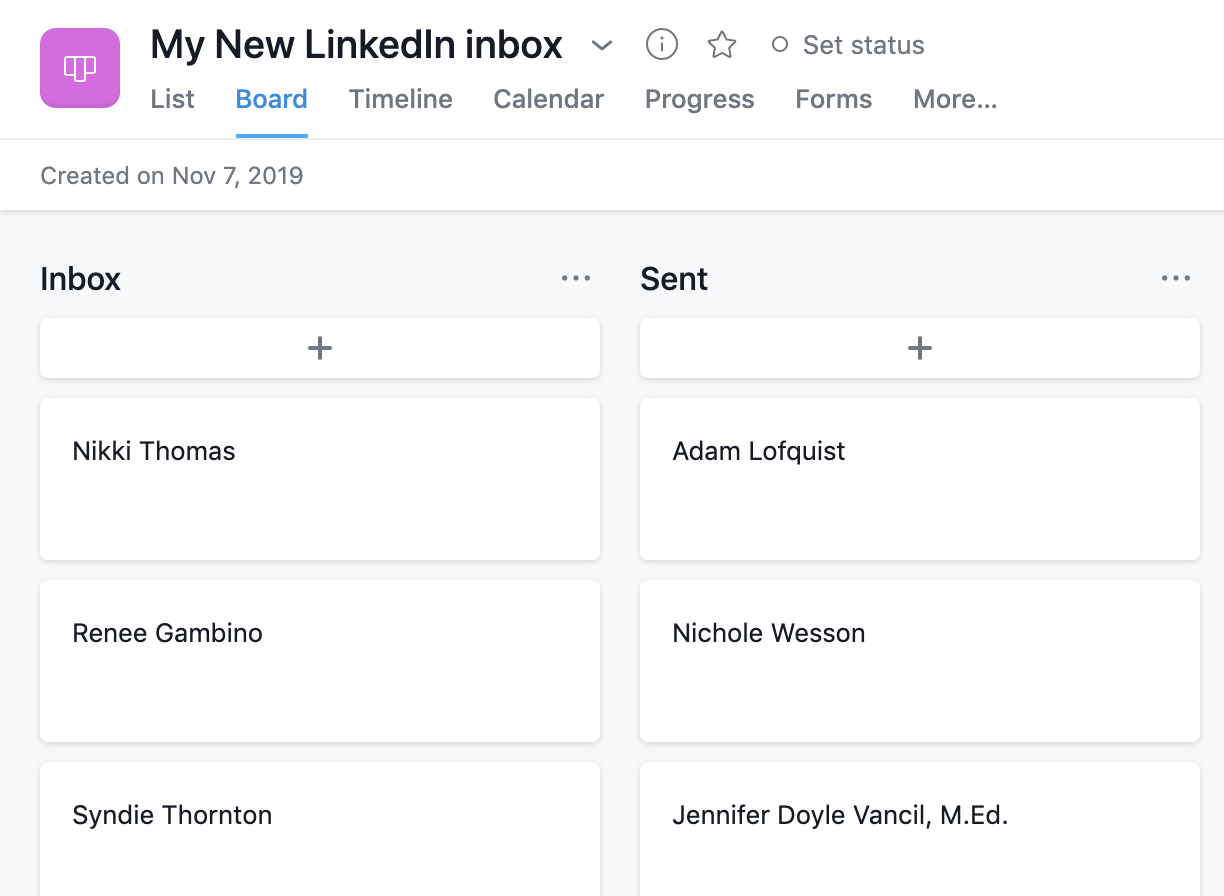Screen dimensions: 1224x896
Task: Click the Set status circle icon
Action: click(x=780, y=45)
